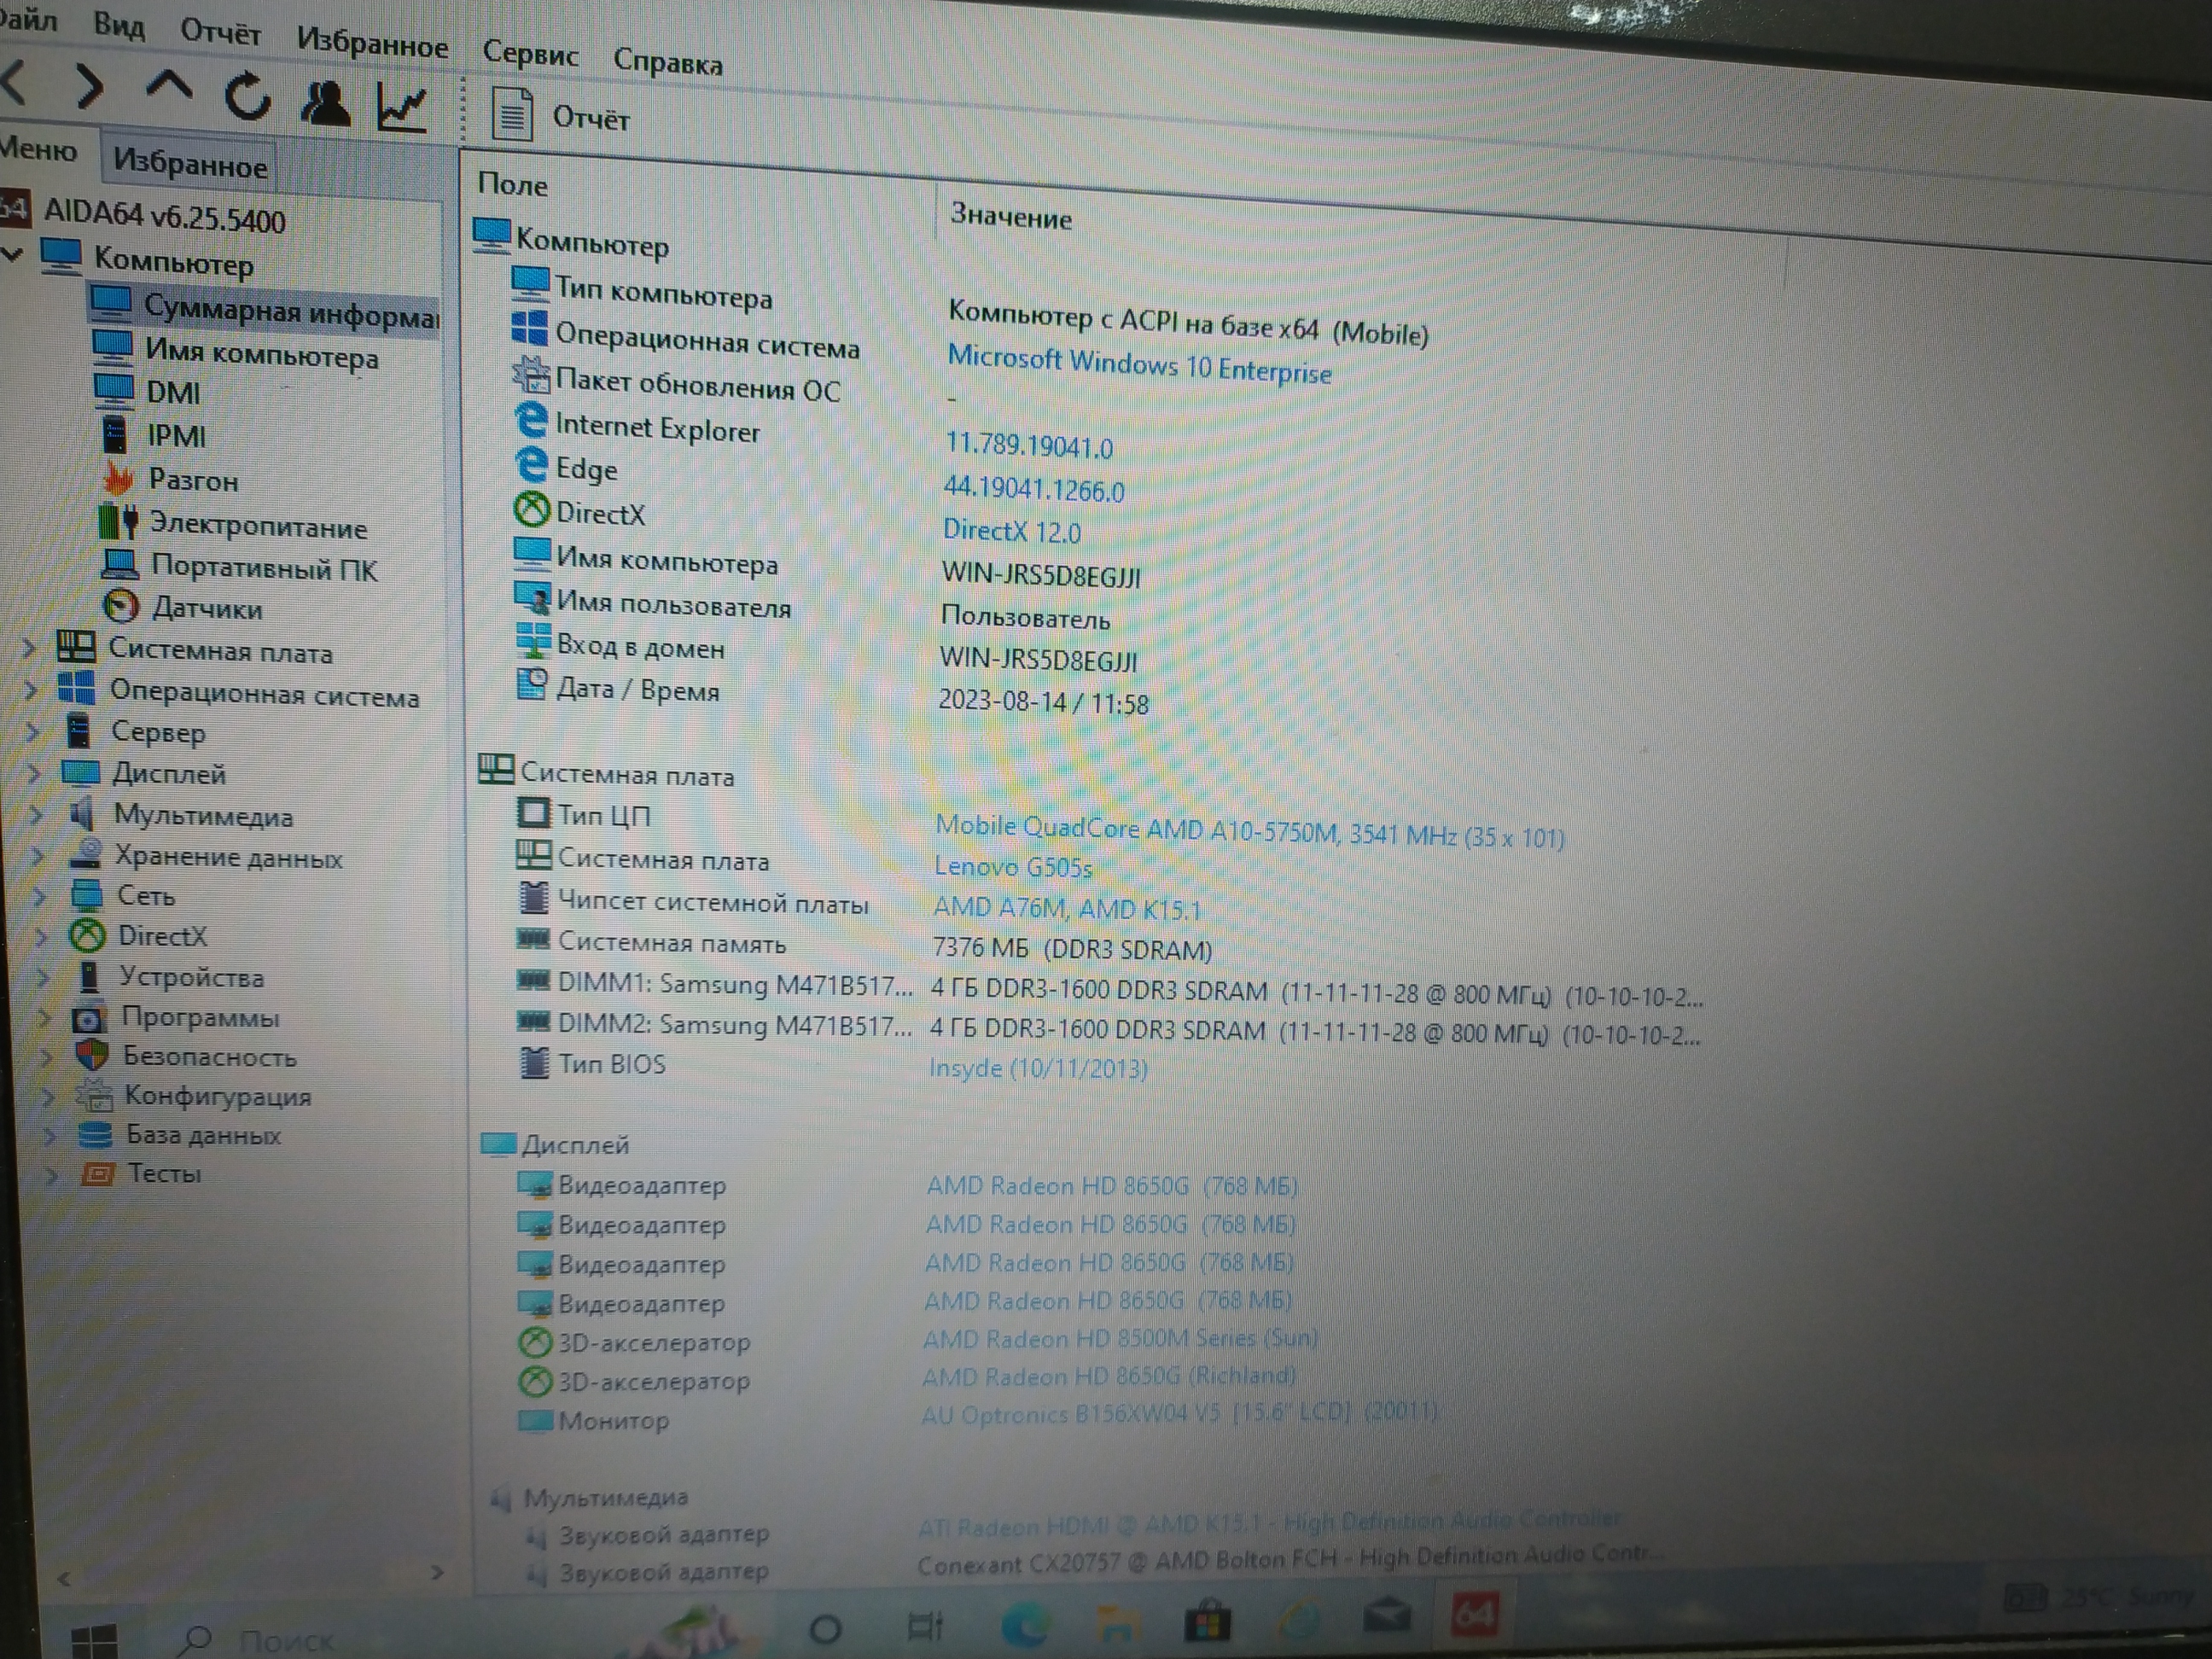2212x1659 pixels.
Task: Open the user icon in the toolbar
Action: 324,102
